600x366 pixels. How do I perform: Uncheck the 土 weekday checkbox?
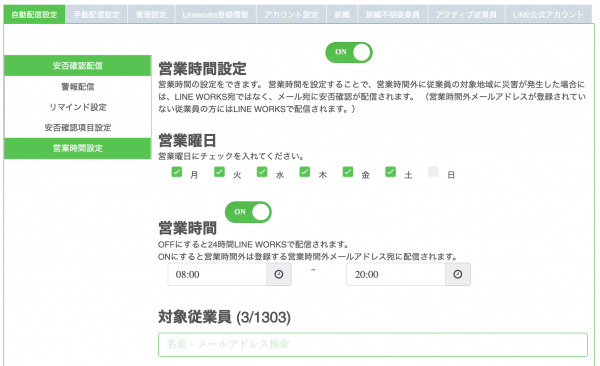click(390, 172)
